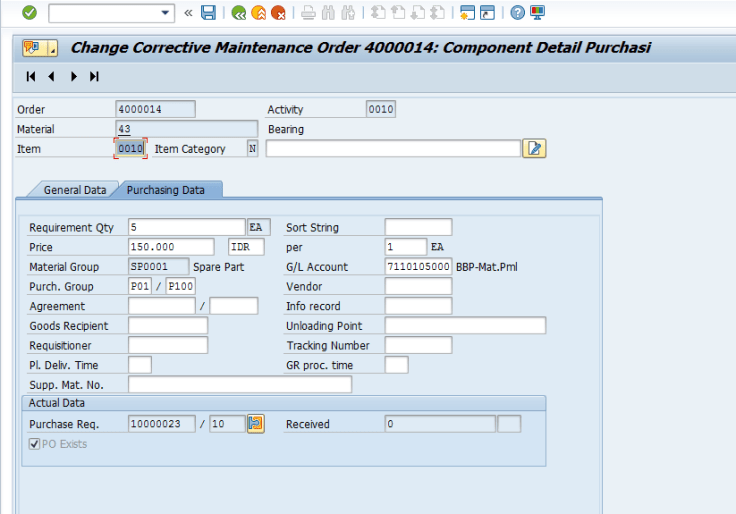
Task: Save the order with the diskette icon
Action: tap(208, 13)
